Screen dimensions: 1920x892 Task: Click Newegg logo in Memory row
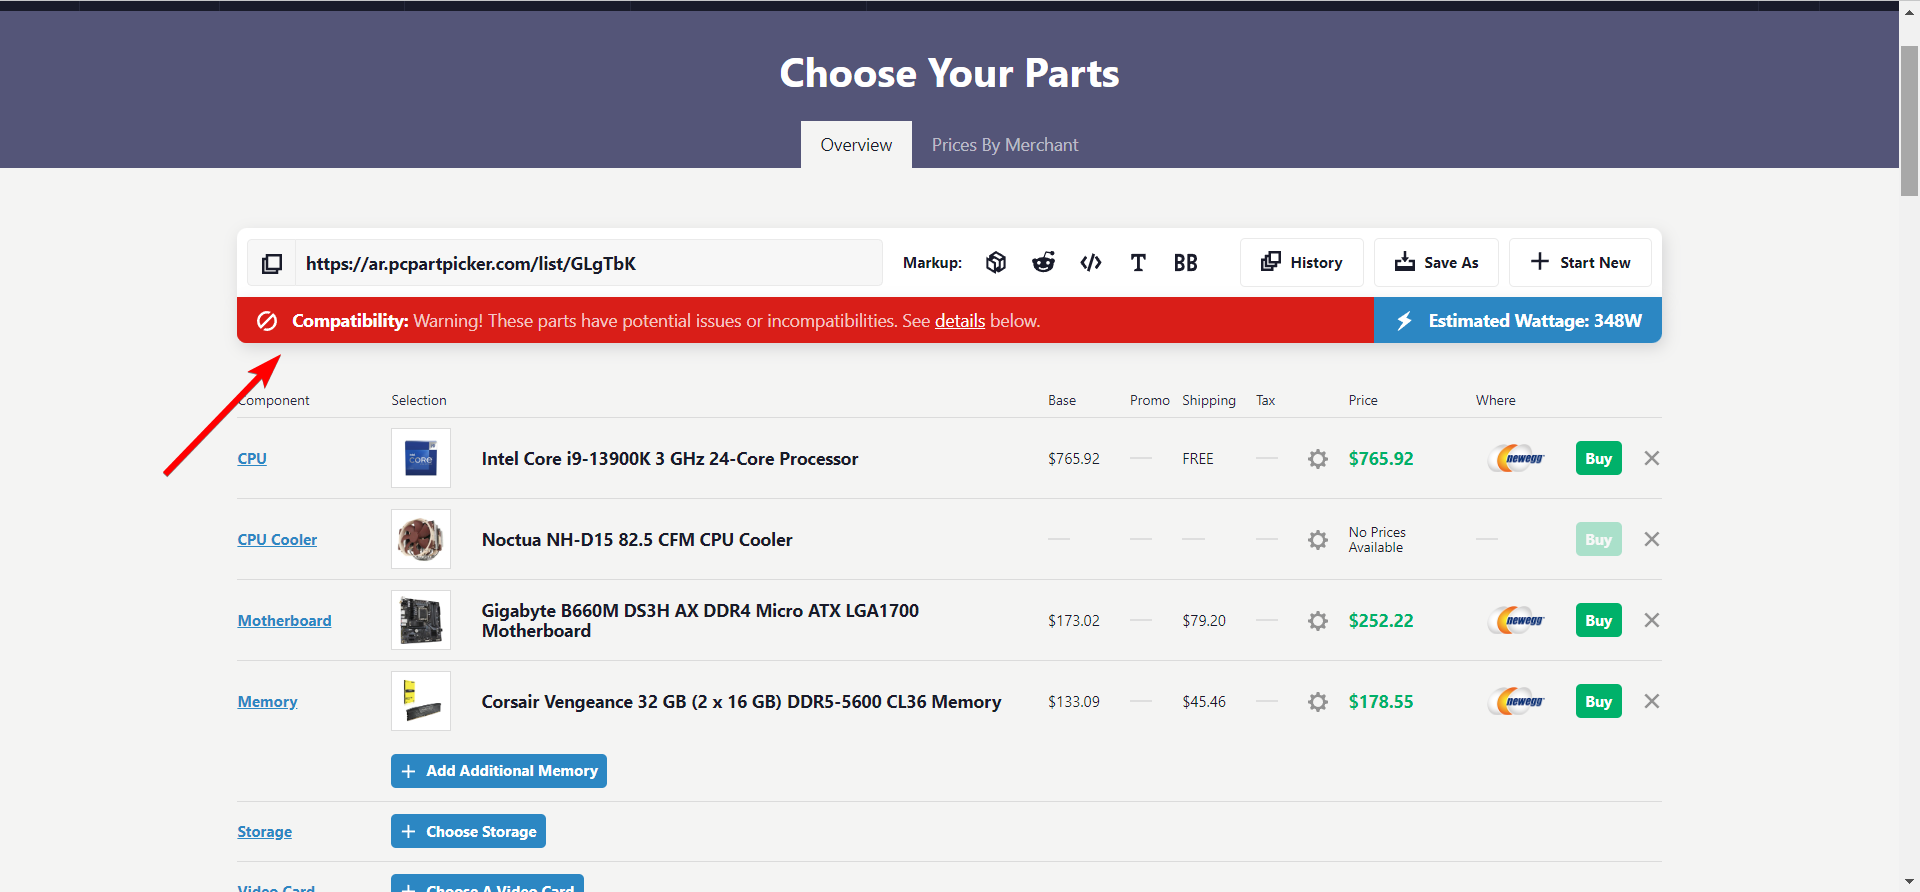click(1517, 701)
